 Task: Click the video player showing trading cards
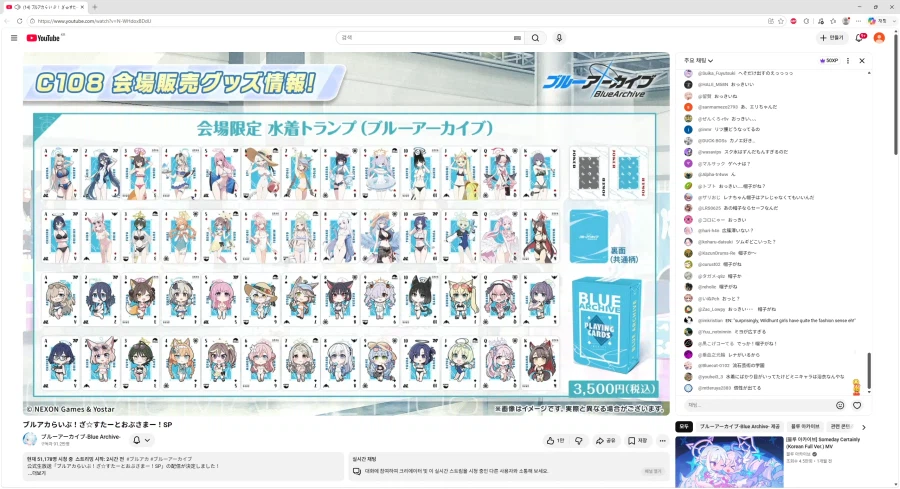[x=346, y=234]
